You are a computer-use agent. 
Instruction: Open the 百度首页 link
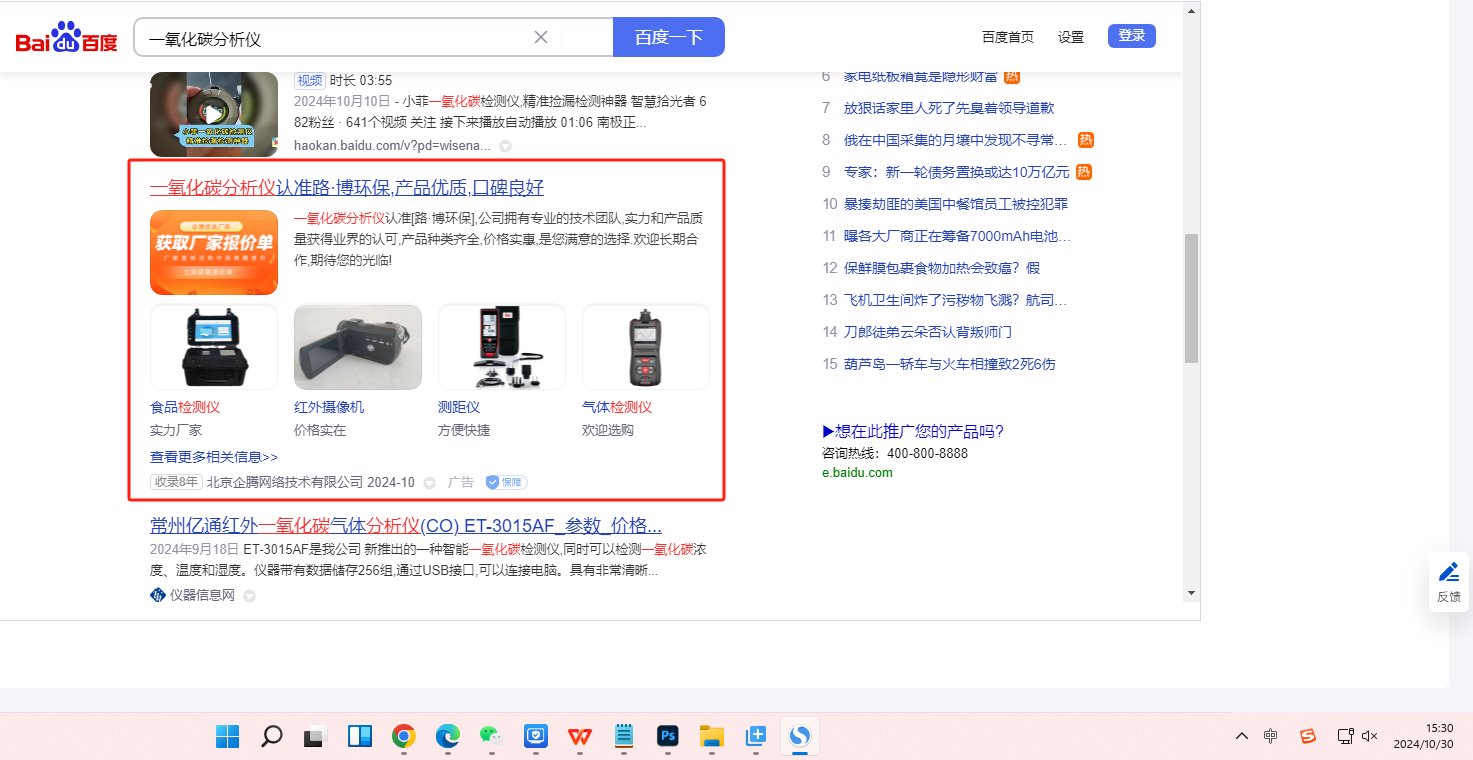coord(1008,37)
